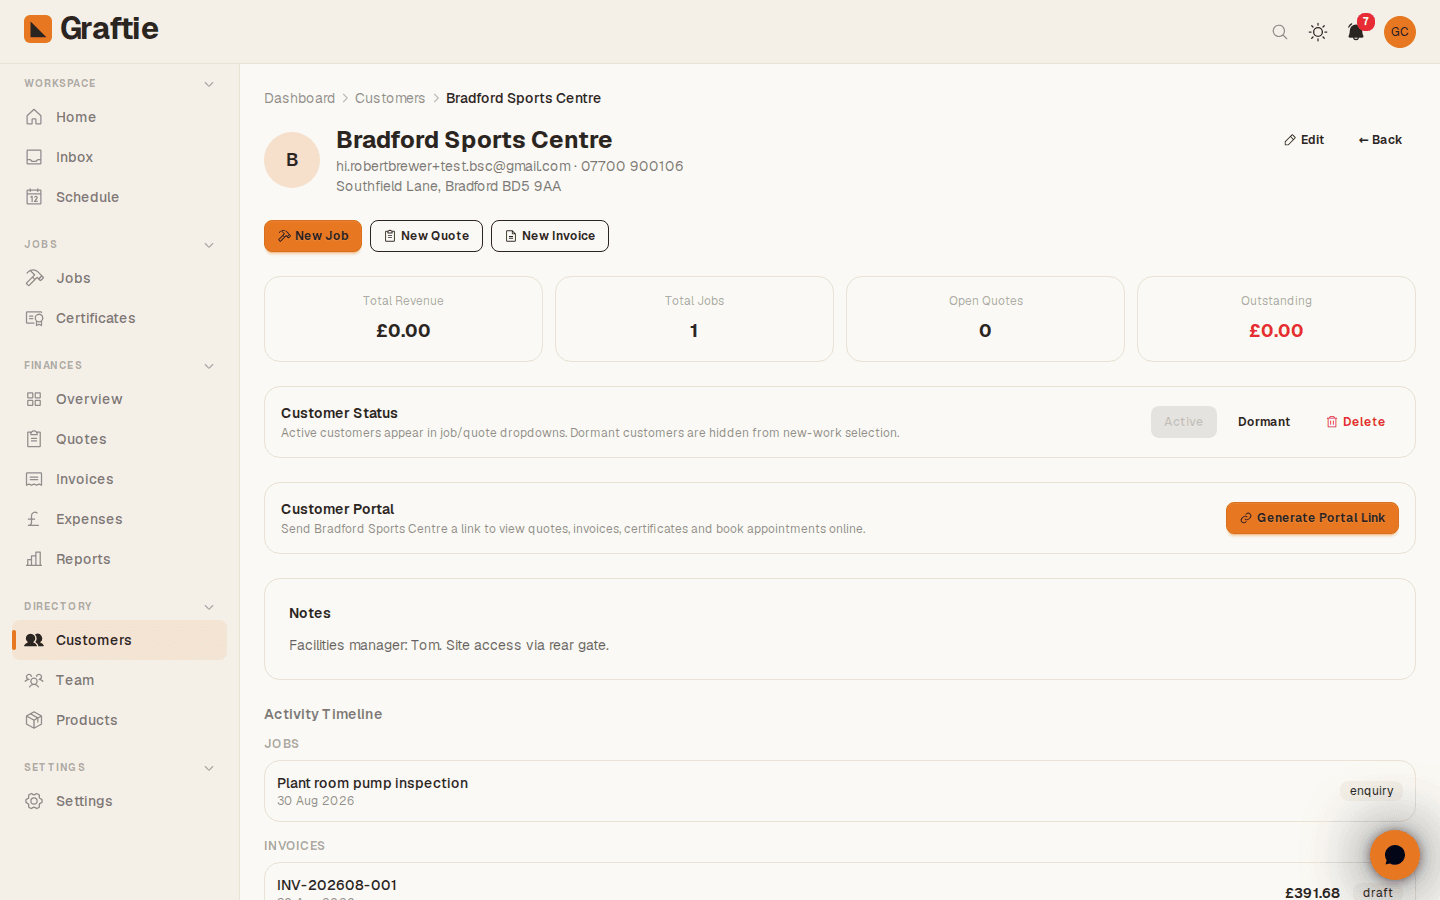Image resolution: width=1440 pixels, height=900 pixels.
Task: Open notifications bell icon
Action: click(x=1356, y=32)
